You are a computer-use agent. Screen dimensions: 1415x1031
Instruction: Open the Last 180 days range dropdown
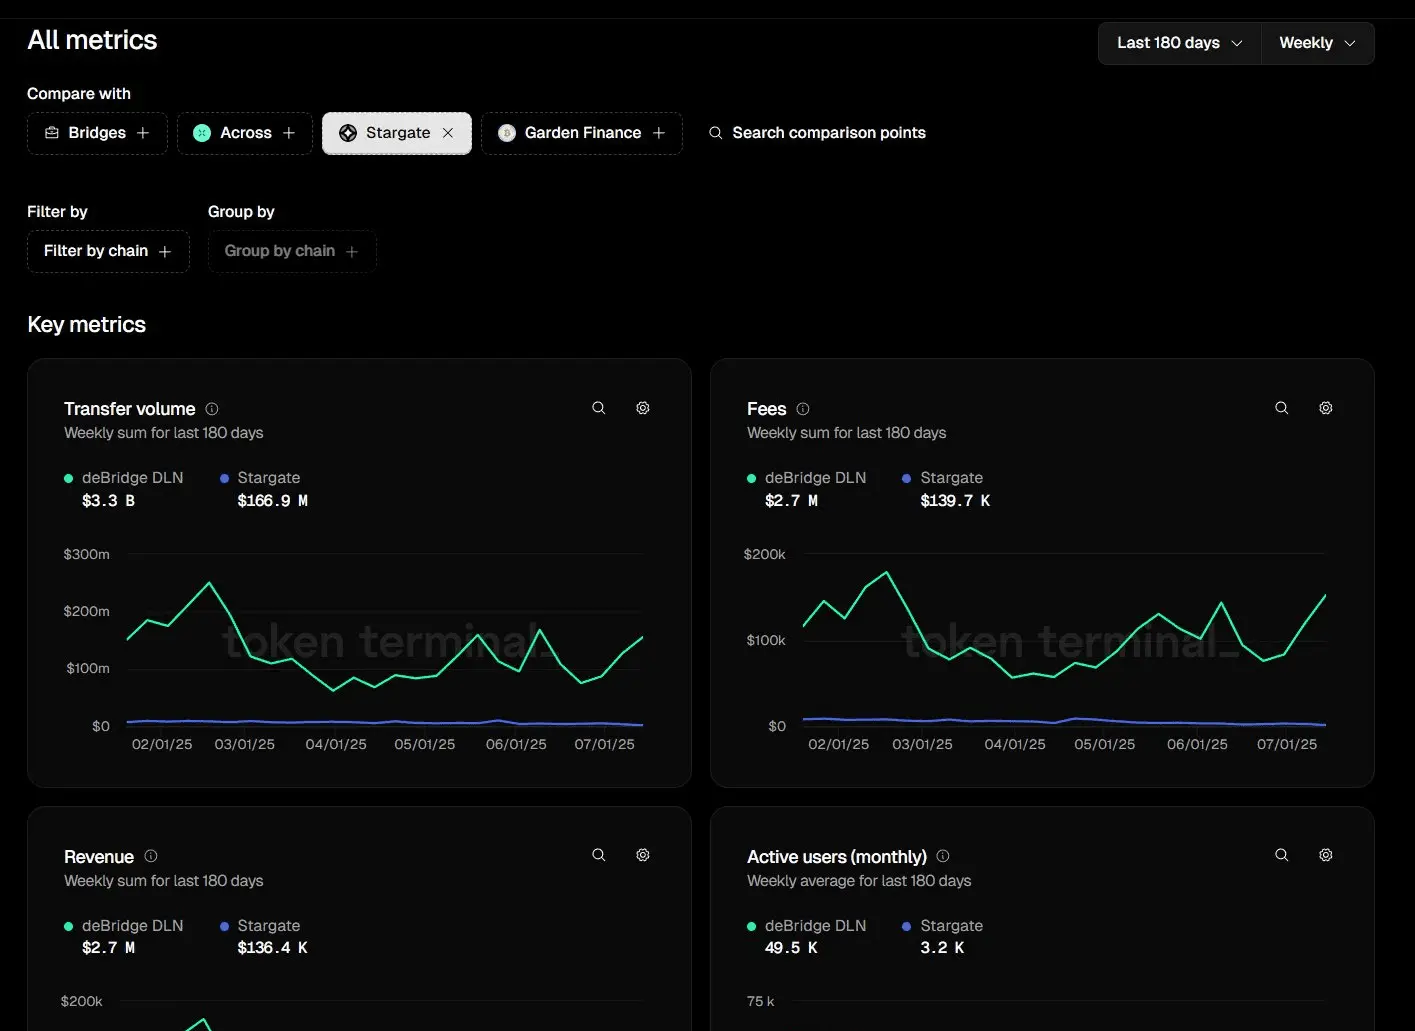pyautogui.click(x=1180, y=43)
